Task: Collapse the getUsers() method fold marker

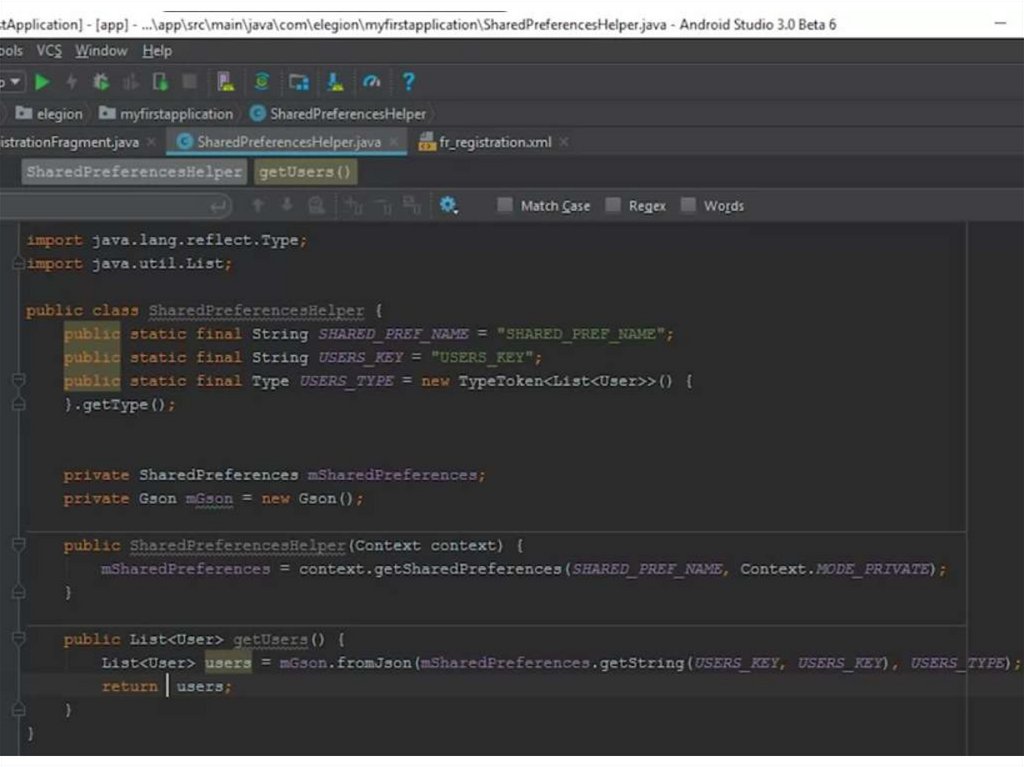Action: pyautogui.click(x=17, y=638)
